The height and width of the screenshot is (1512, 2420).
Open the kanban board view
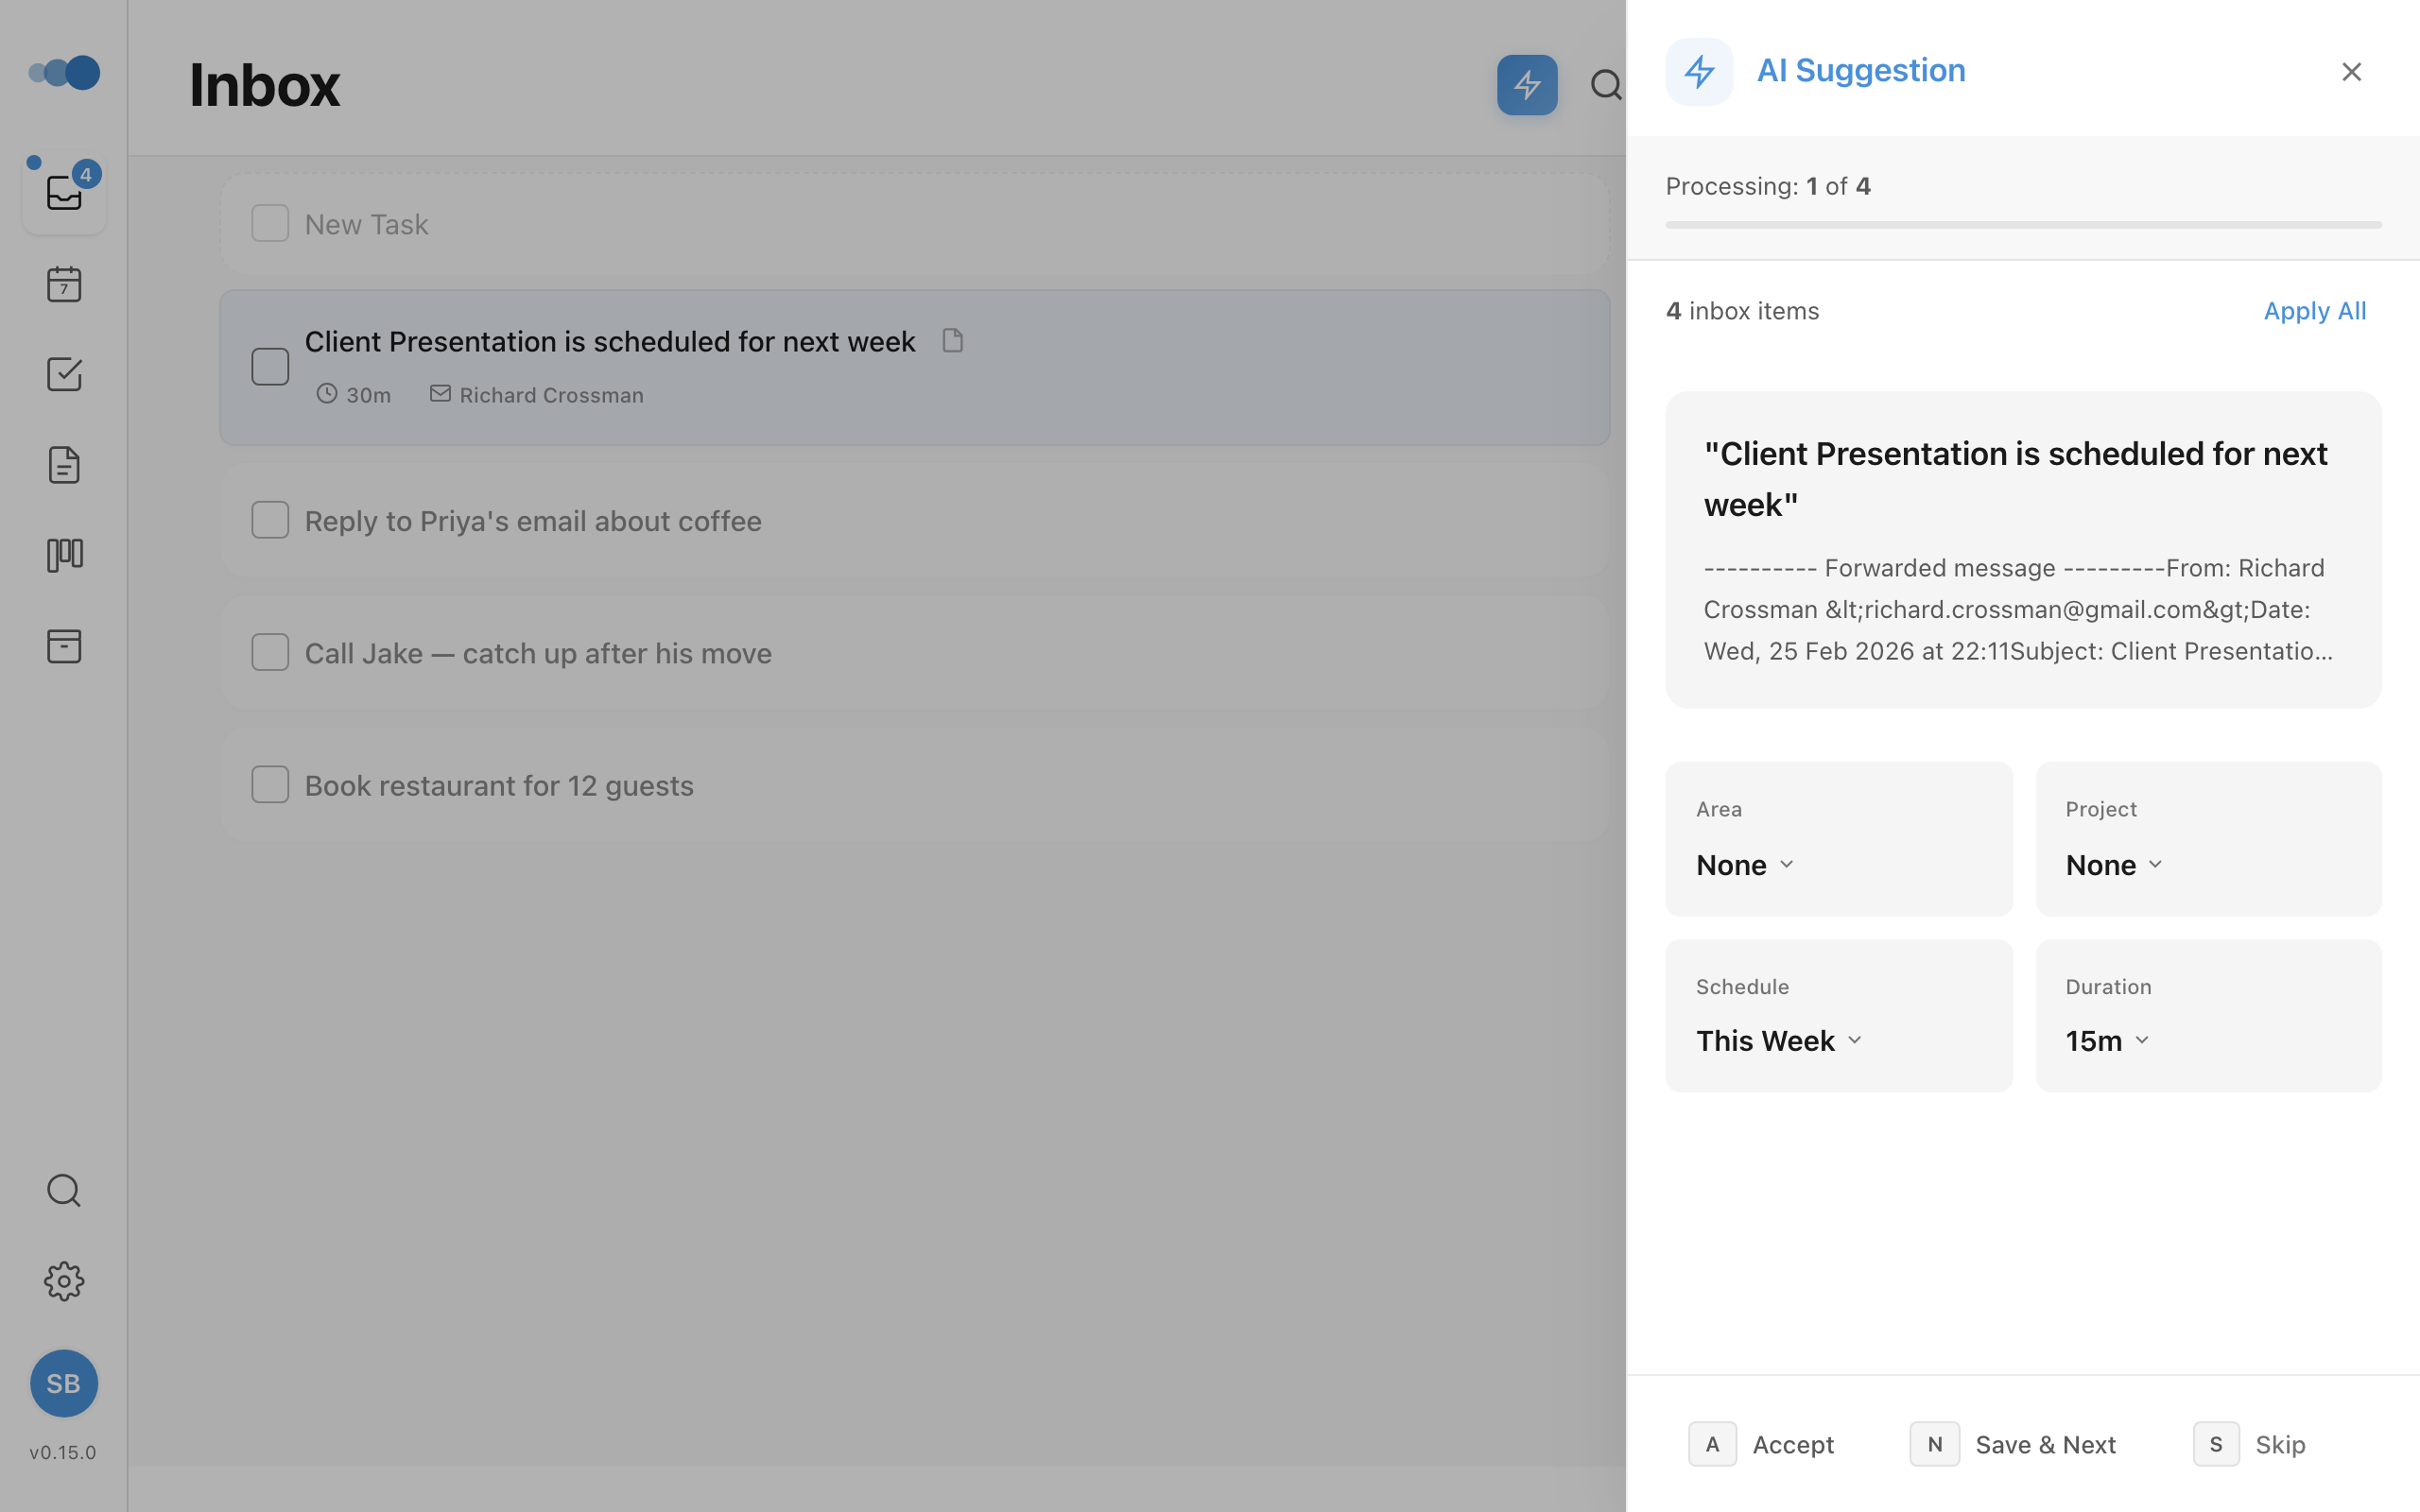point(63,555)
